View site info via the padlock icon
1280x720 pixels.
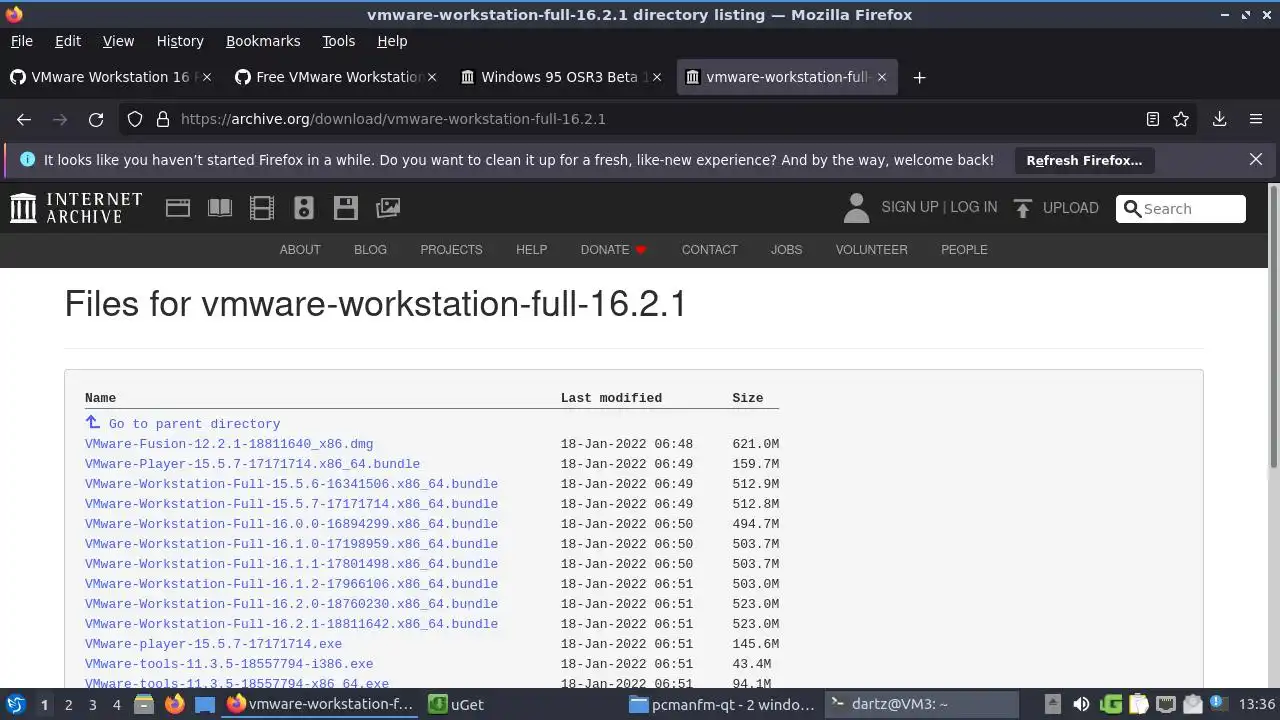163,119
